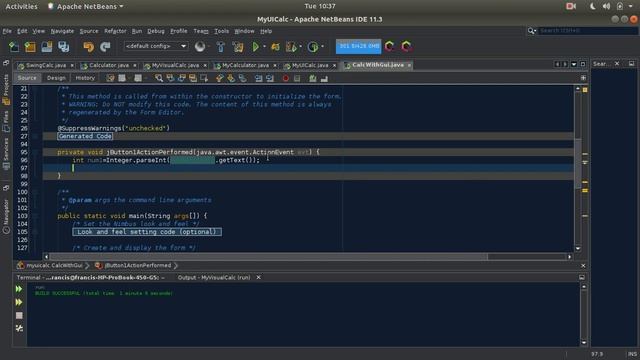Switch to MyVisualCalc.java tab
The height and width of the screenshot is (360, 640).
(x=175, y=65)
